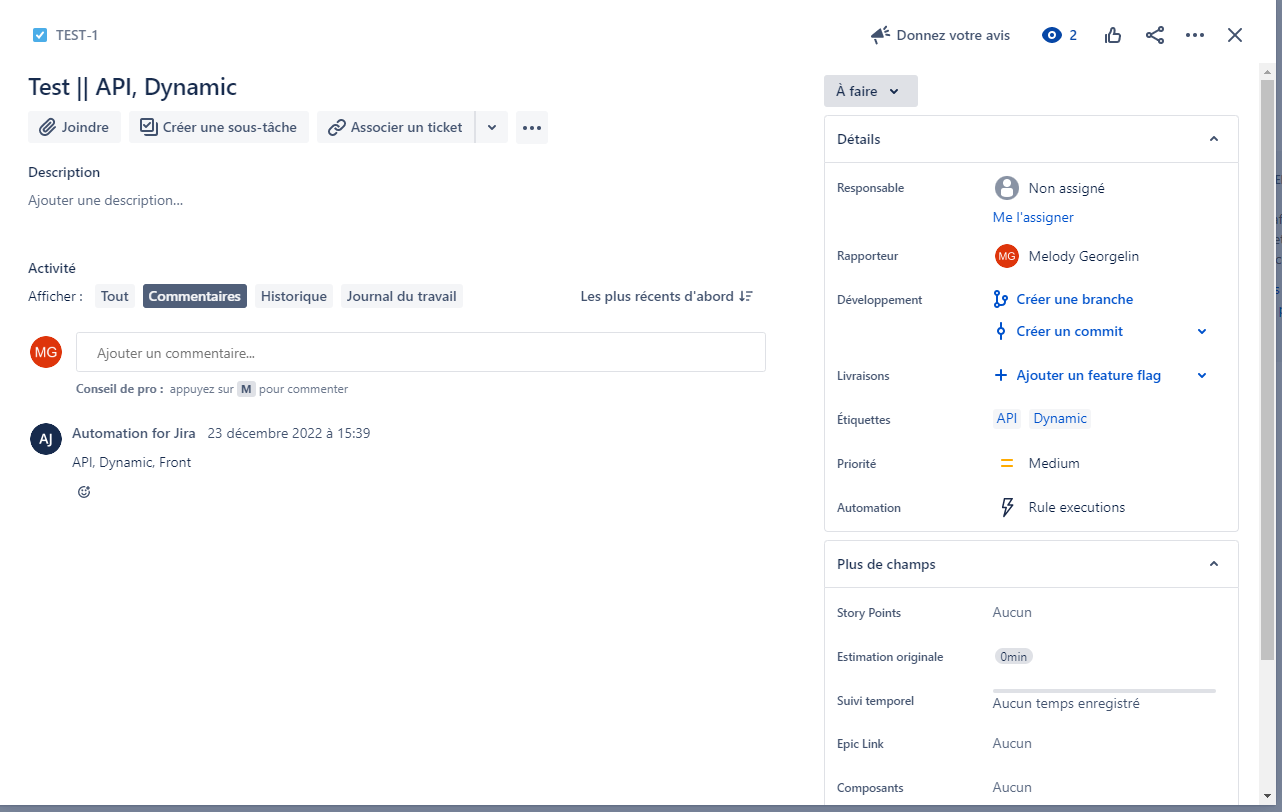Open the overflow ellipsis below the issue title
This screenshot has width=1282, height=812.
point(531,127)
